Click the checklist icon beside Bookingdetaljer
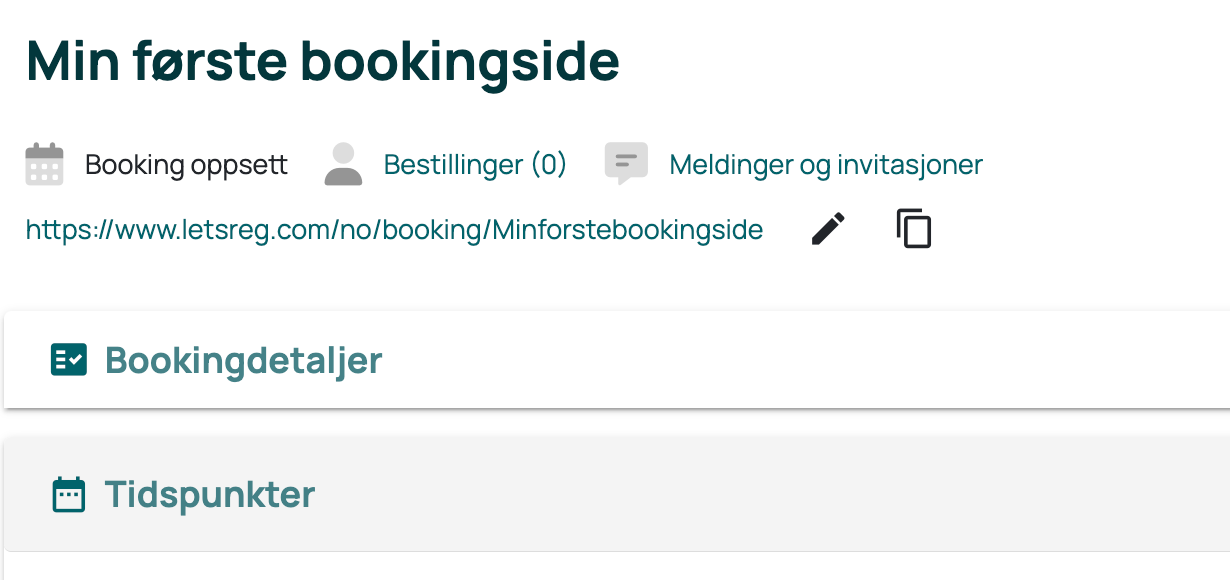The width and height of the screenshot is (1230, 580). (69, 359)
